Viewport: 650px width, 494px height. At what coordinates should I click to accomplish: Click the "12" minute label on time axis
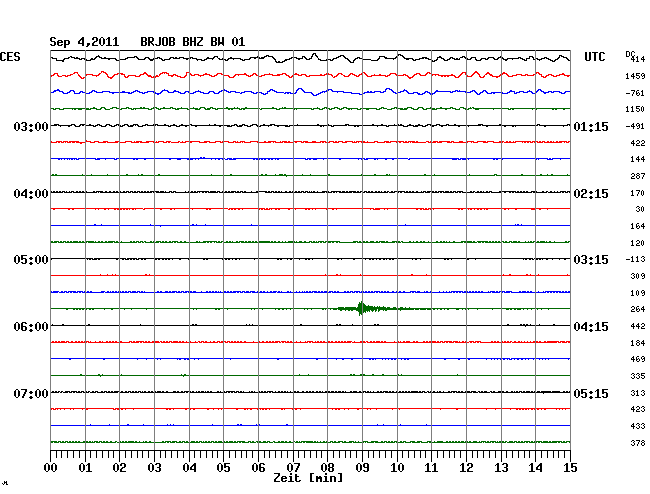466,468
